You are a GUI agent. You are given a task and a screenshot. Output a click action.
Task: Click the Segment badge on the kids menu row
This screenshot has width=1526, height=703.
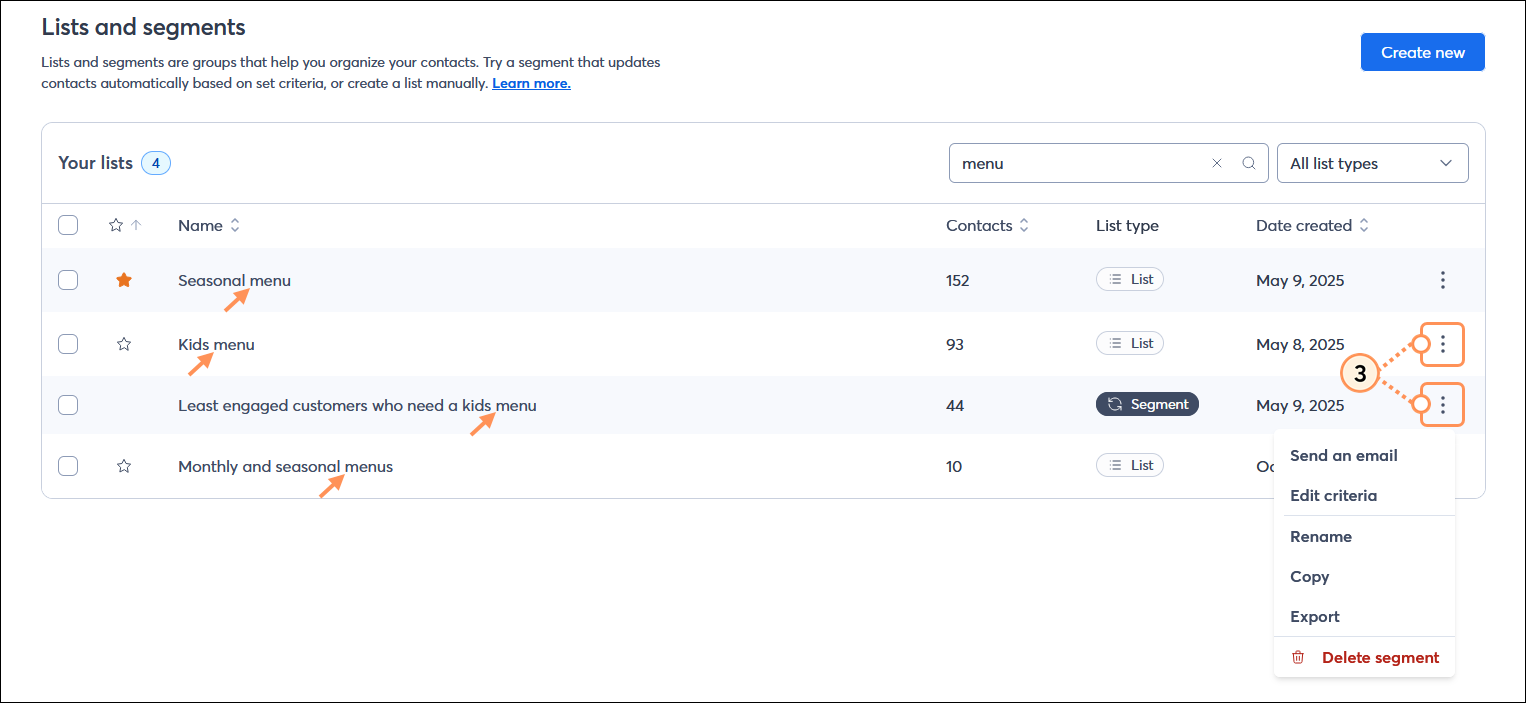point(1147,404)
